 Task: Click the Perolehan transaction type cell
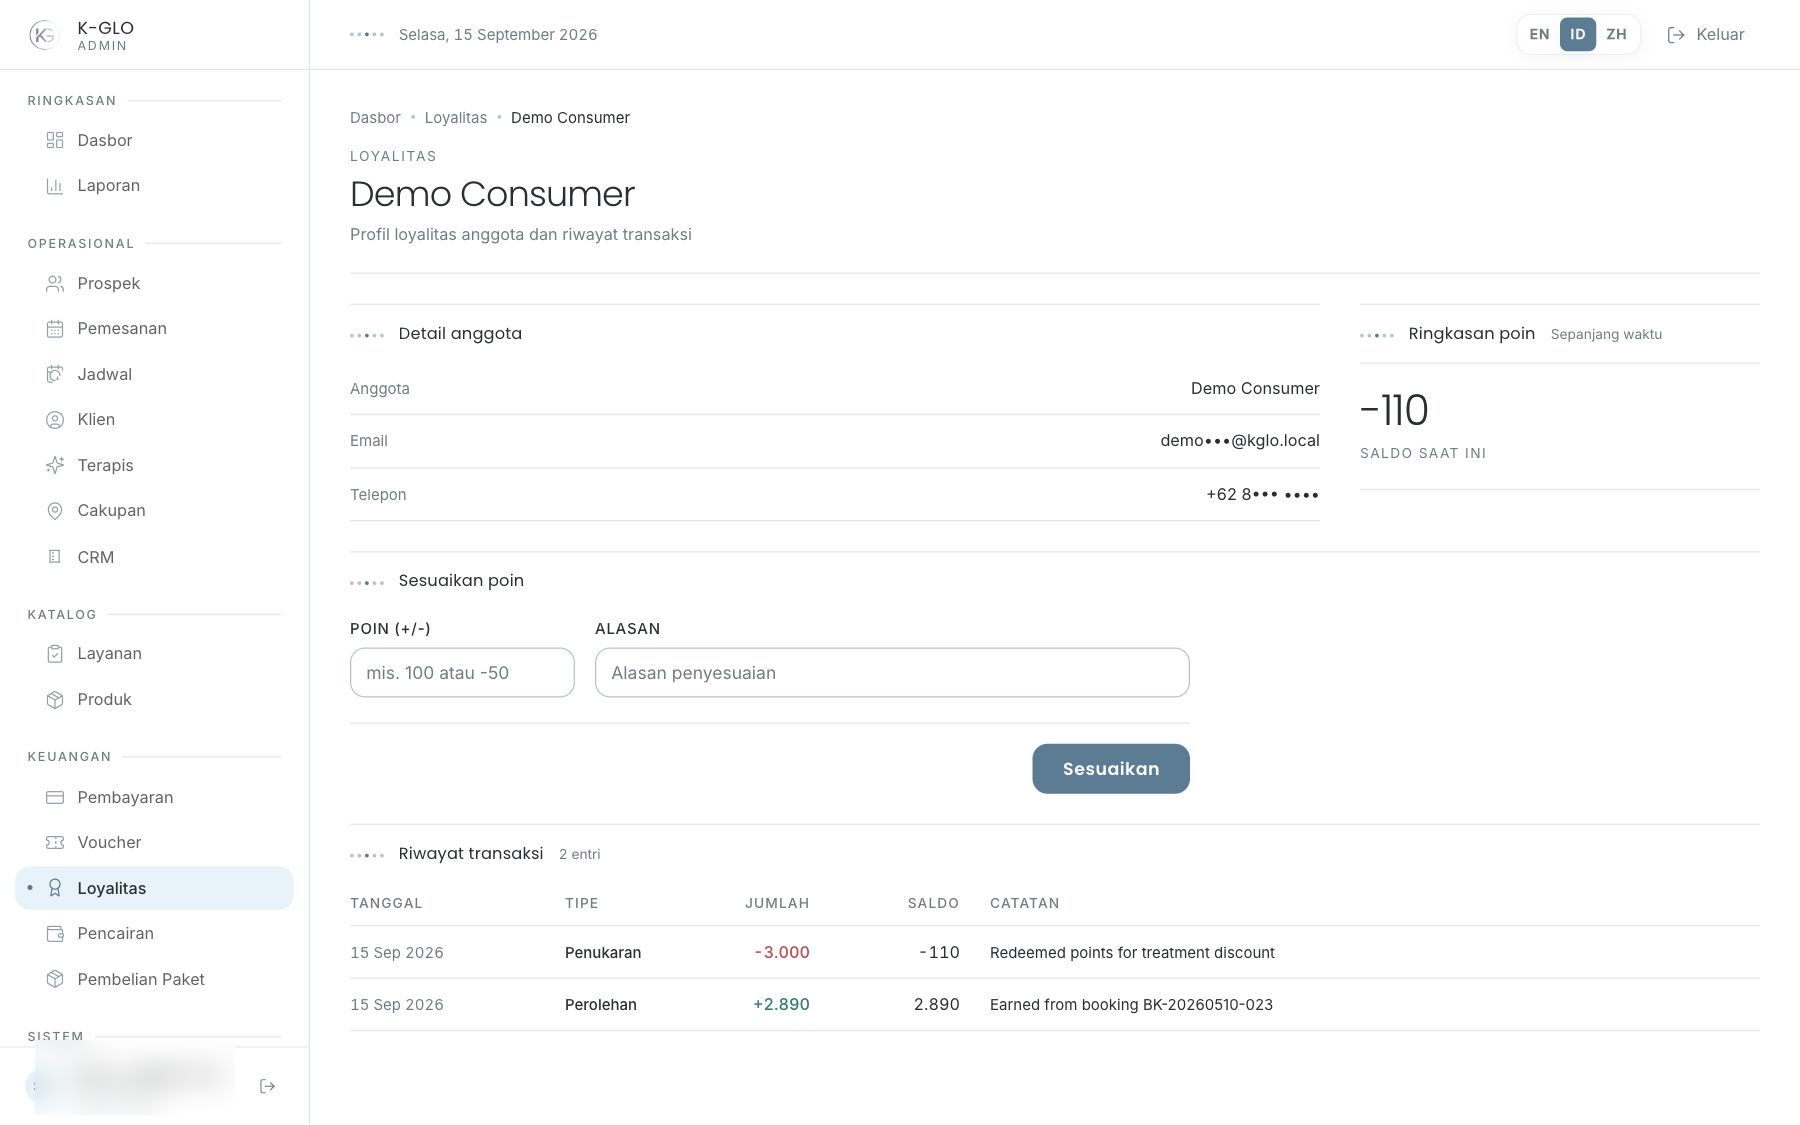601,1005
